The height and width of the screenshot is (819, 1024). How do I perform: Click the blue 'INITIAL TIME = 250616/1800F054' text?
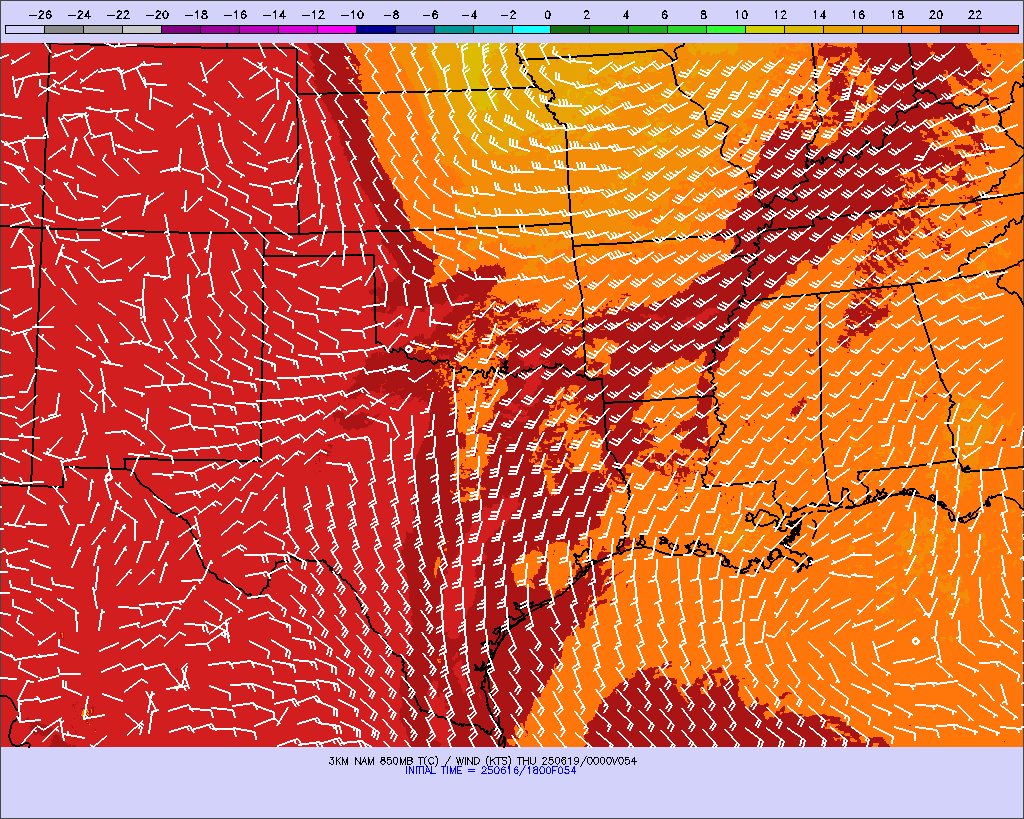490,771
